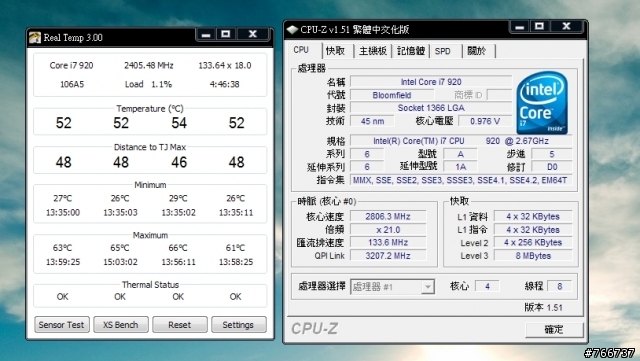The width and height of the screenshot is (640, 361).
Task: Click the CPU-Z title bar icon
Action: tap(292, 29)
